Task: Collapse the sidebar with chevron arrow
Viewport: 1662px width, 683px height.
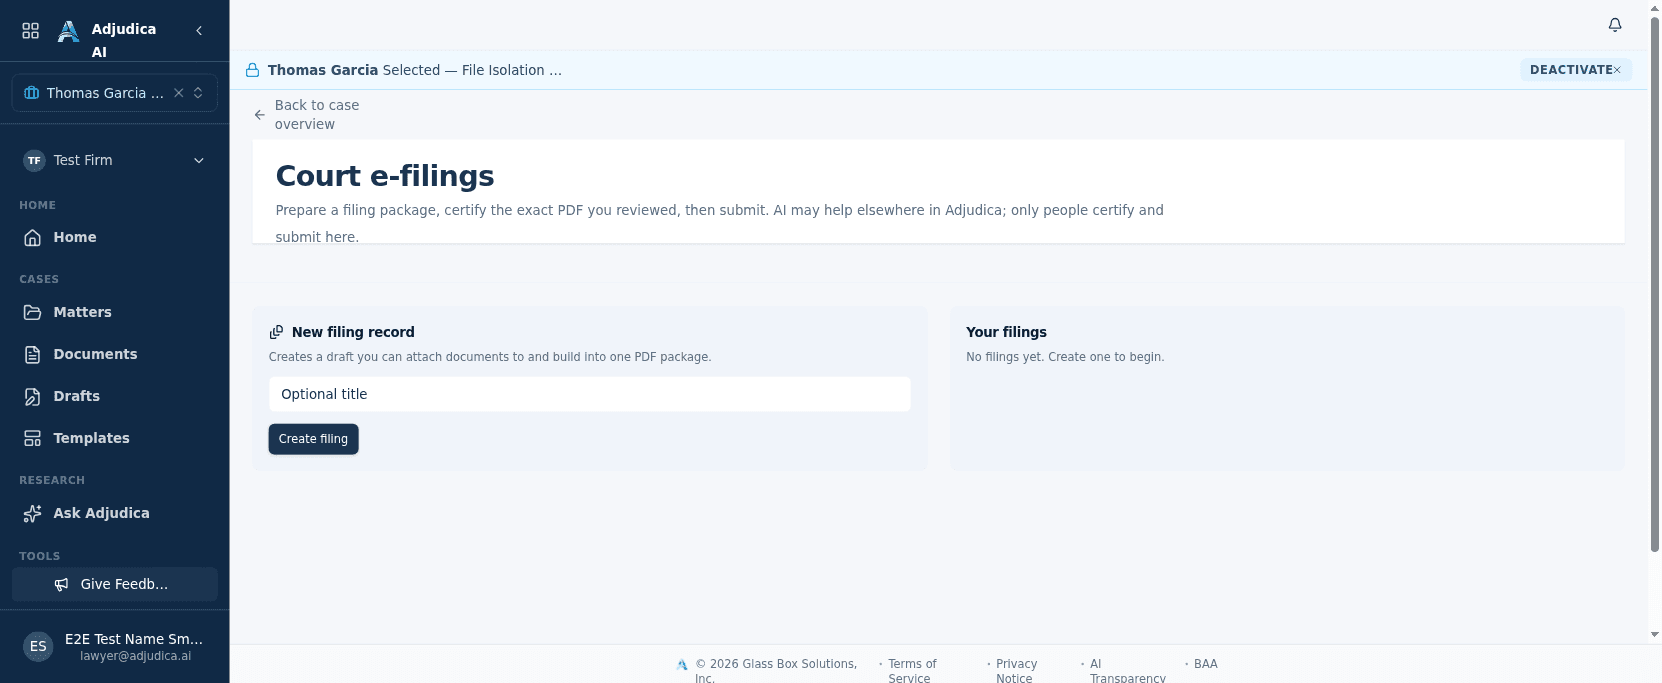Action: 199,31
